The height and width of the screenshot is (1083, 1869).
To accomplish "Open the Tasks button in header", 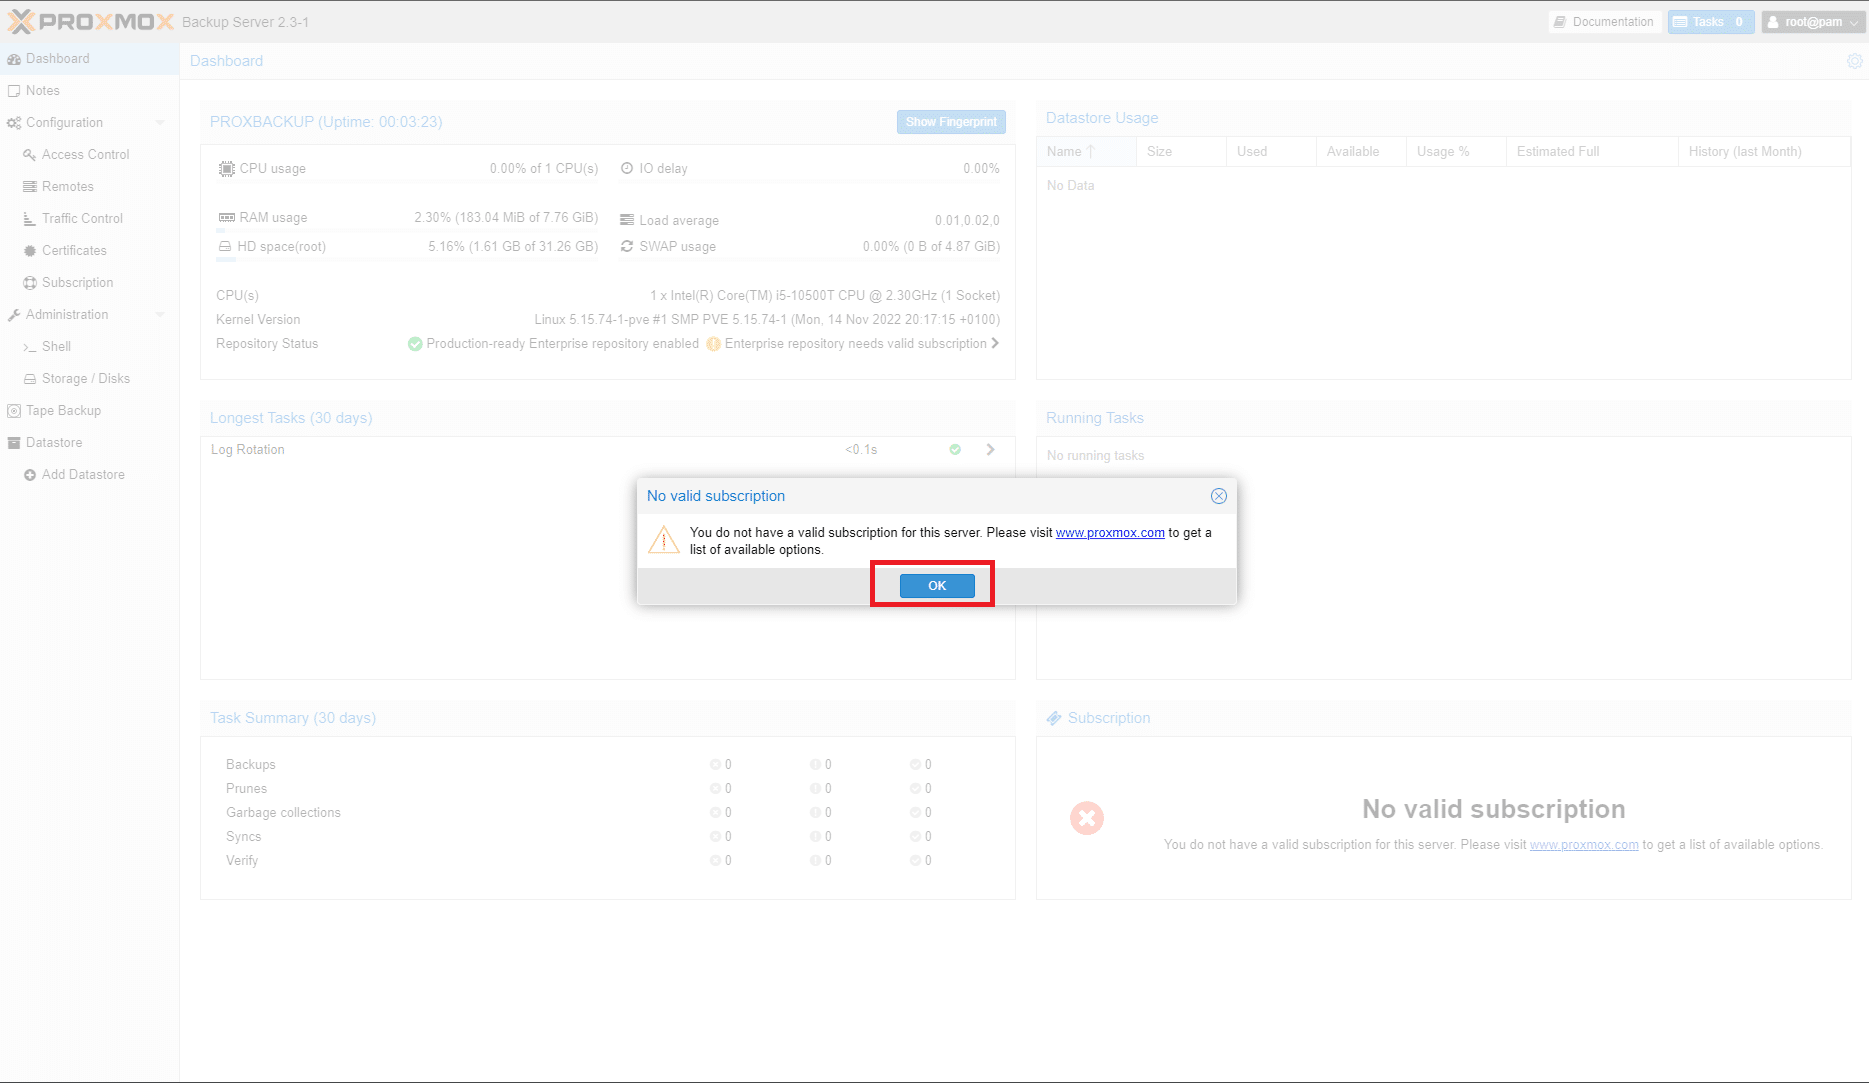I will [x=1710, y=22].
